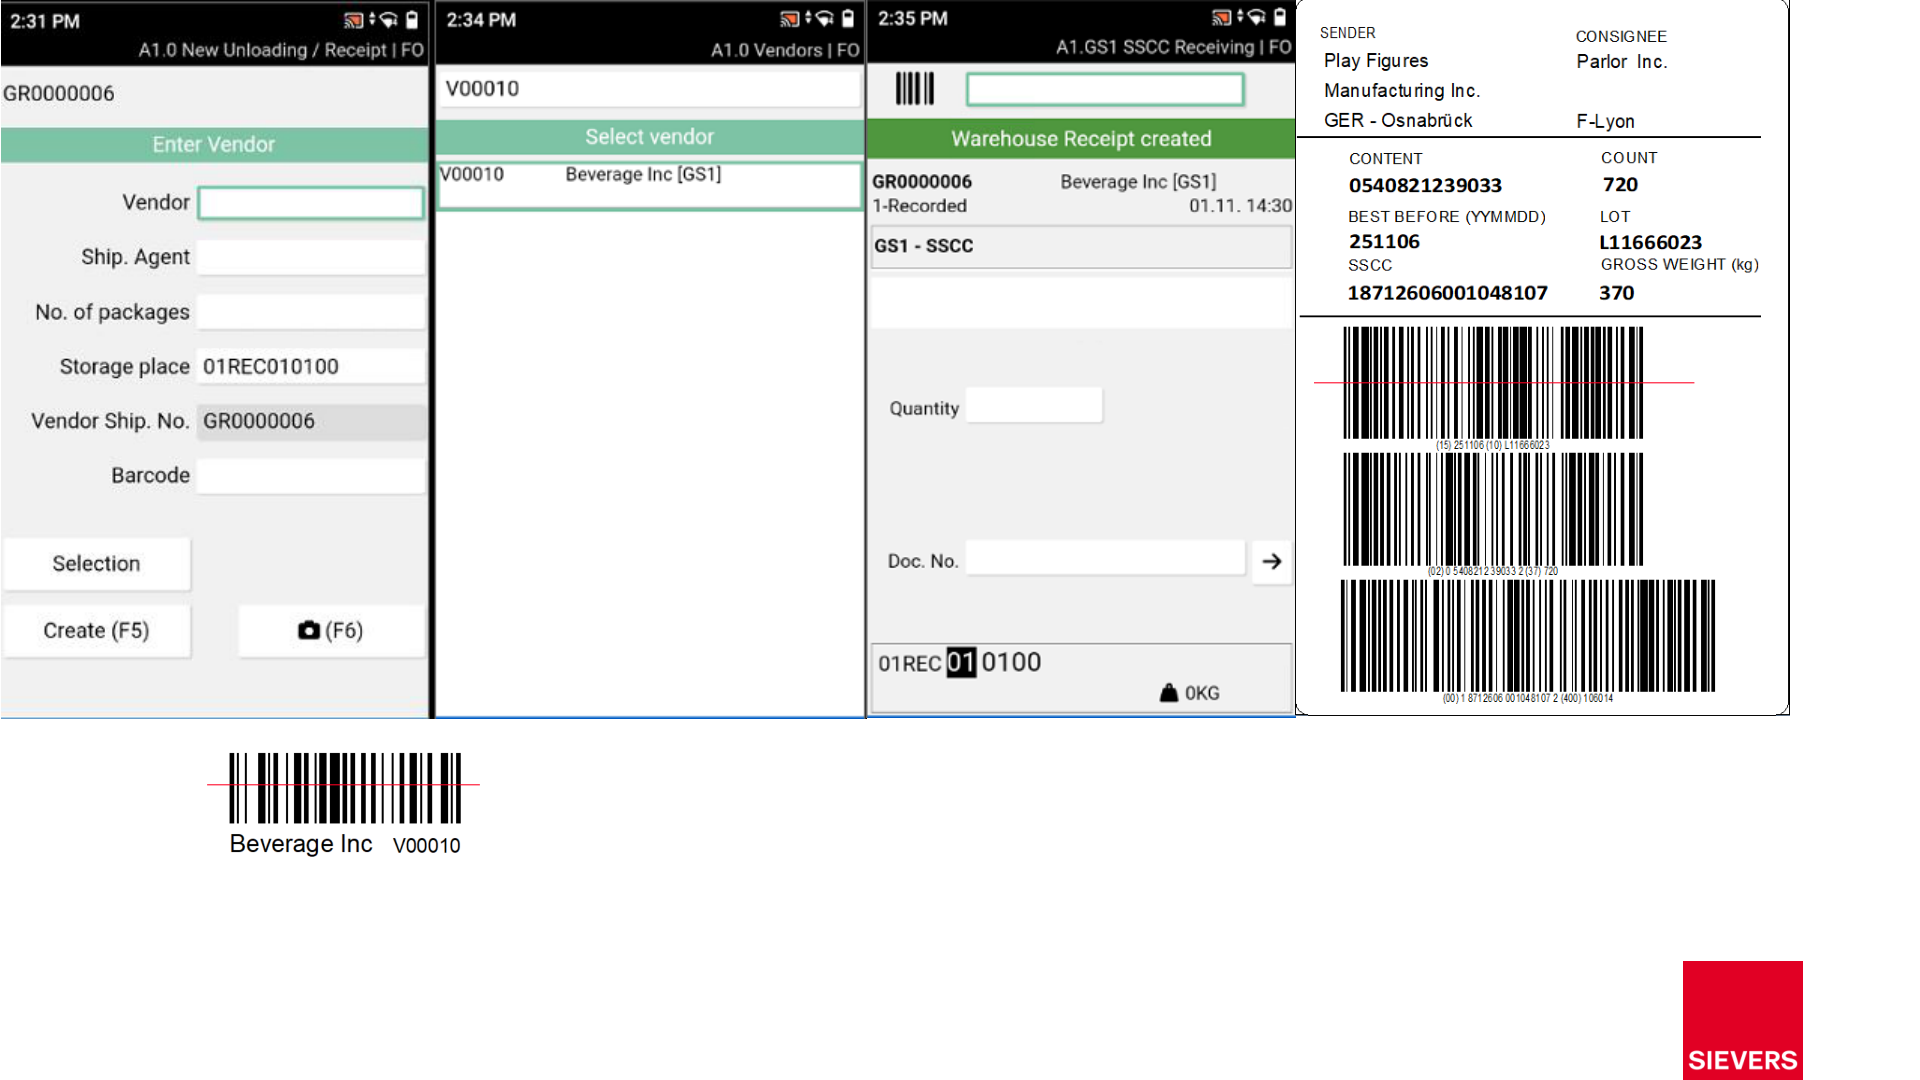Click receipt row GR0000006 Beverage Inc [GS1]
The width and height of the screenshot is (1920, 1080).
pos(1081,193)
